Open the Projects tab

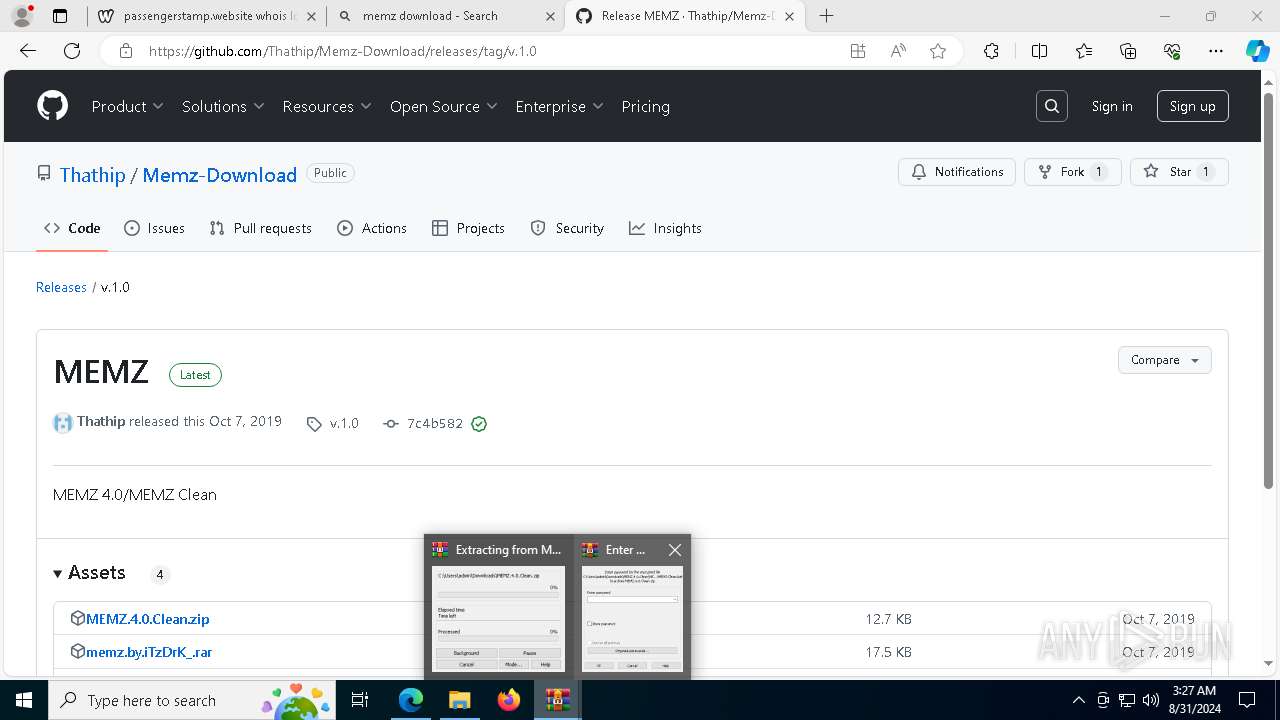(x=468, y=228)
